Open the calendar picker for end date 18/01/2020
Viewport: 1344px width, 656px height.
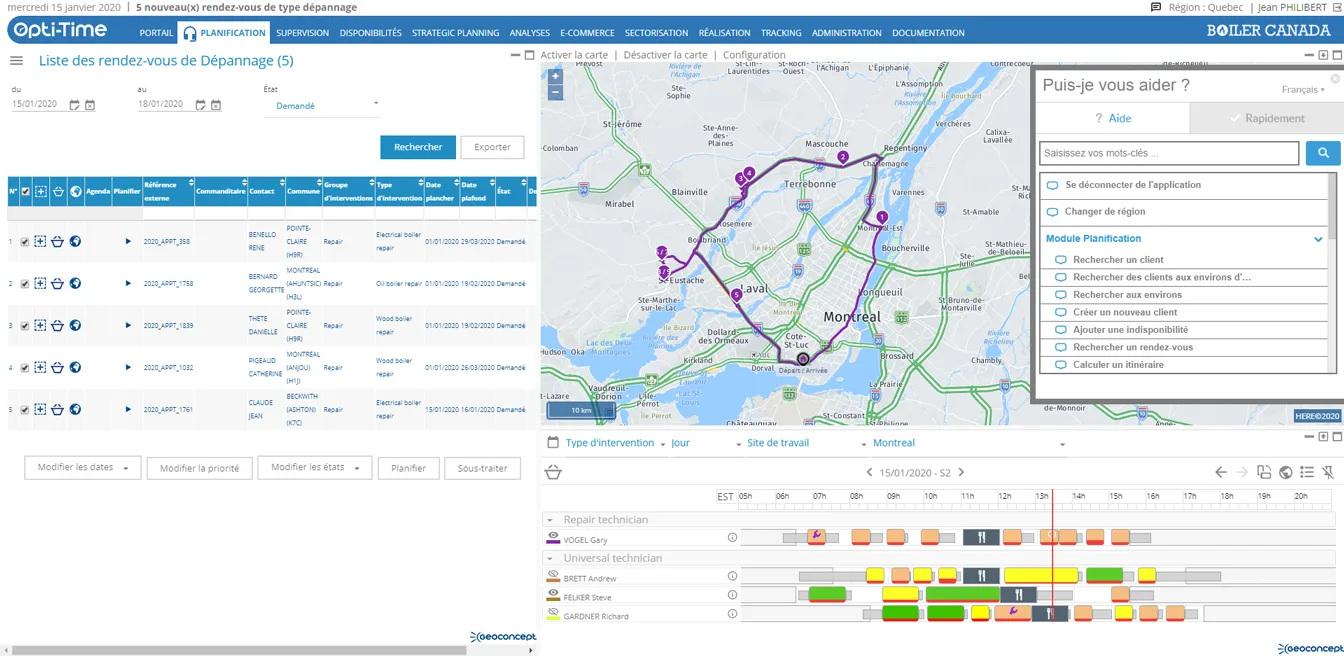click(x=200, y=105)
